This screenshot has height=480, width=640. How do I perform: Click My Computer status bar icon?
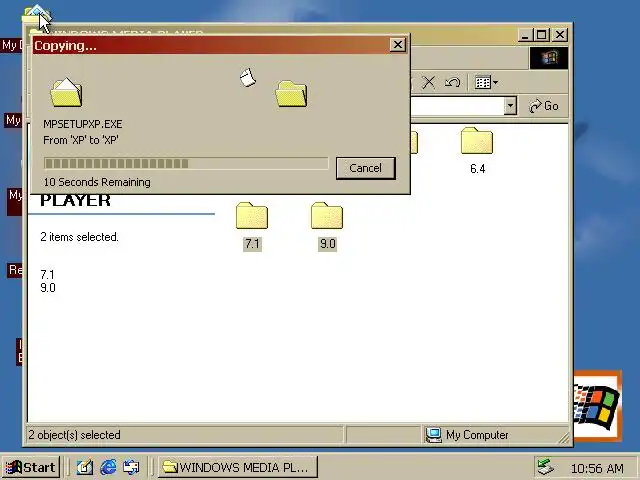point(433,435)
